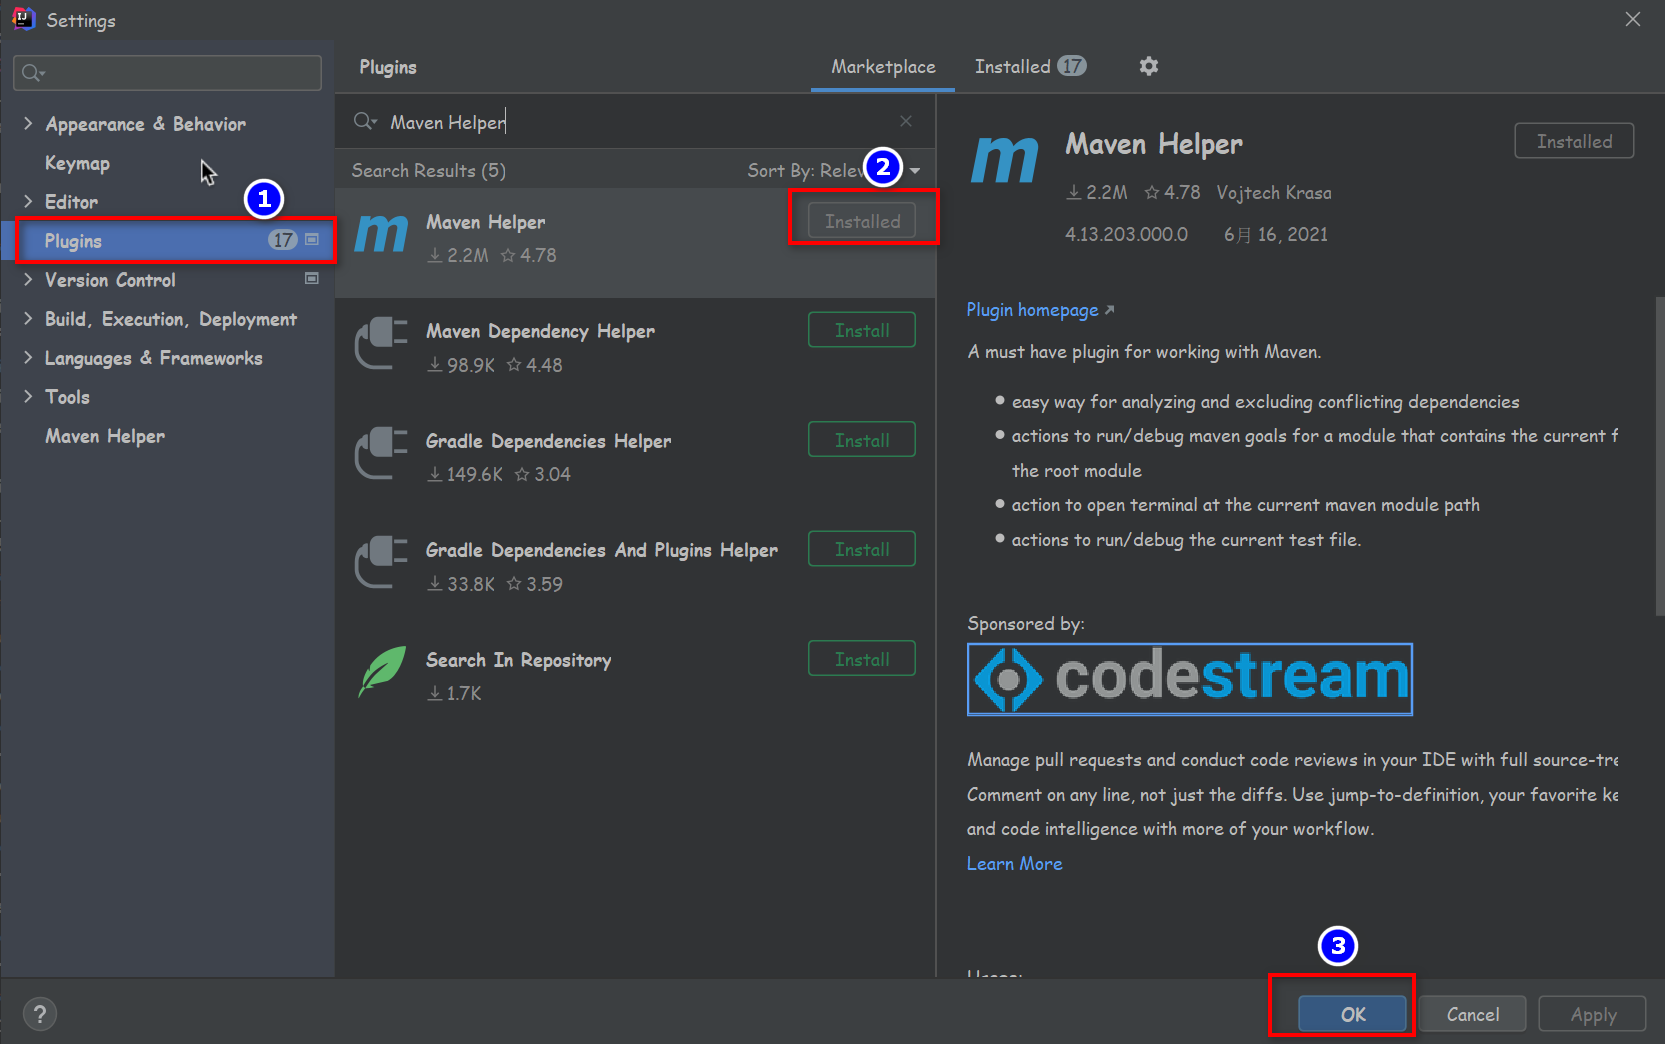Close the Settings dialog window
This screenshot has height=1044, width=1665.
tap(1633, 19)
